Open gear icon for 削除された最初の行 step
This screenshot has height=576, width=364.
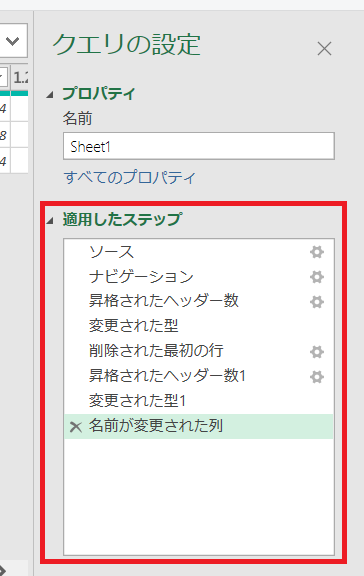pos(317,352)
